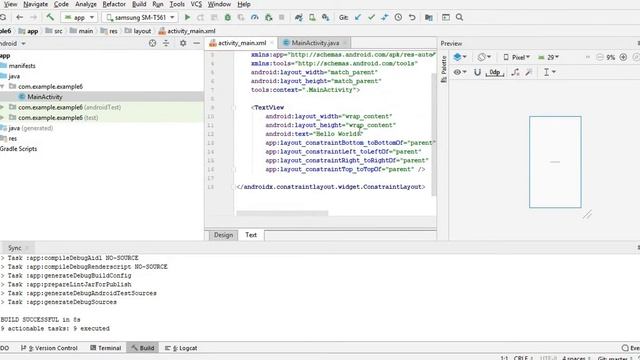
Task: Switch to the Text view tab
Action: tap(251, 235)
